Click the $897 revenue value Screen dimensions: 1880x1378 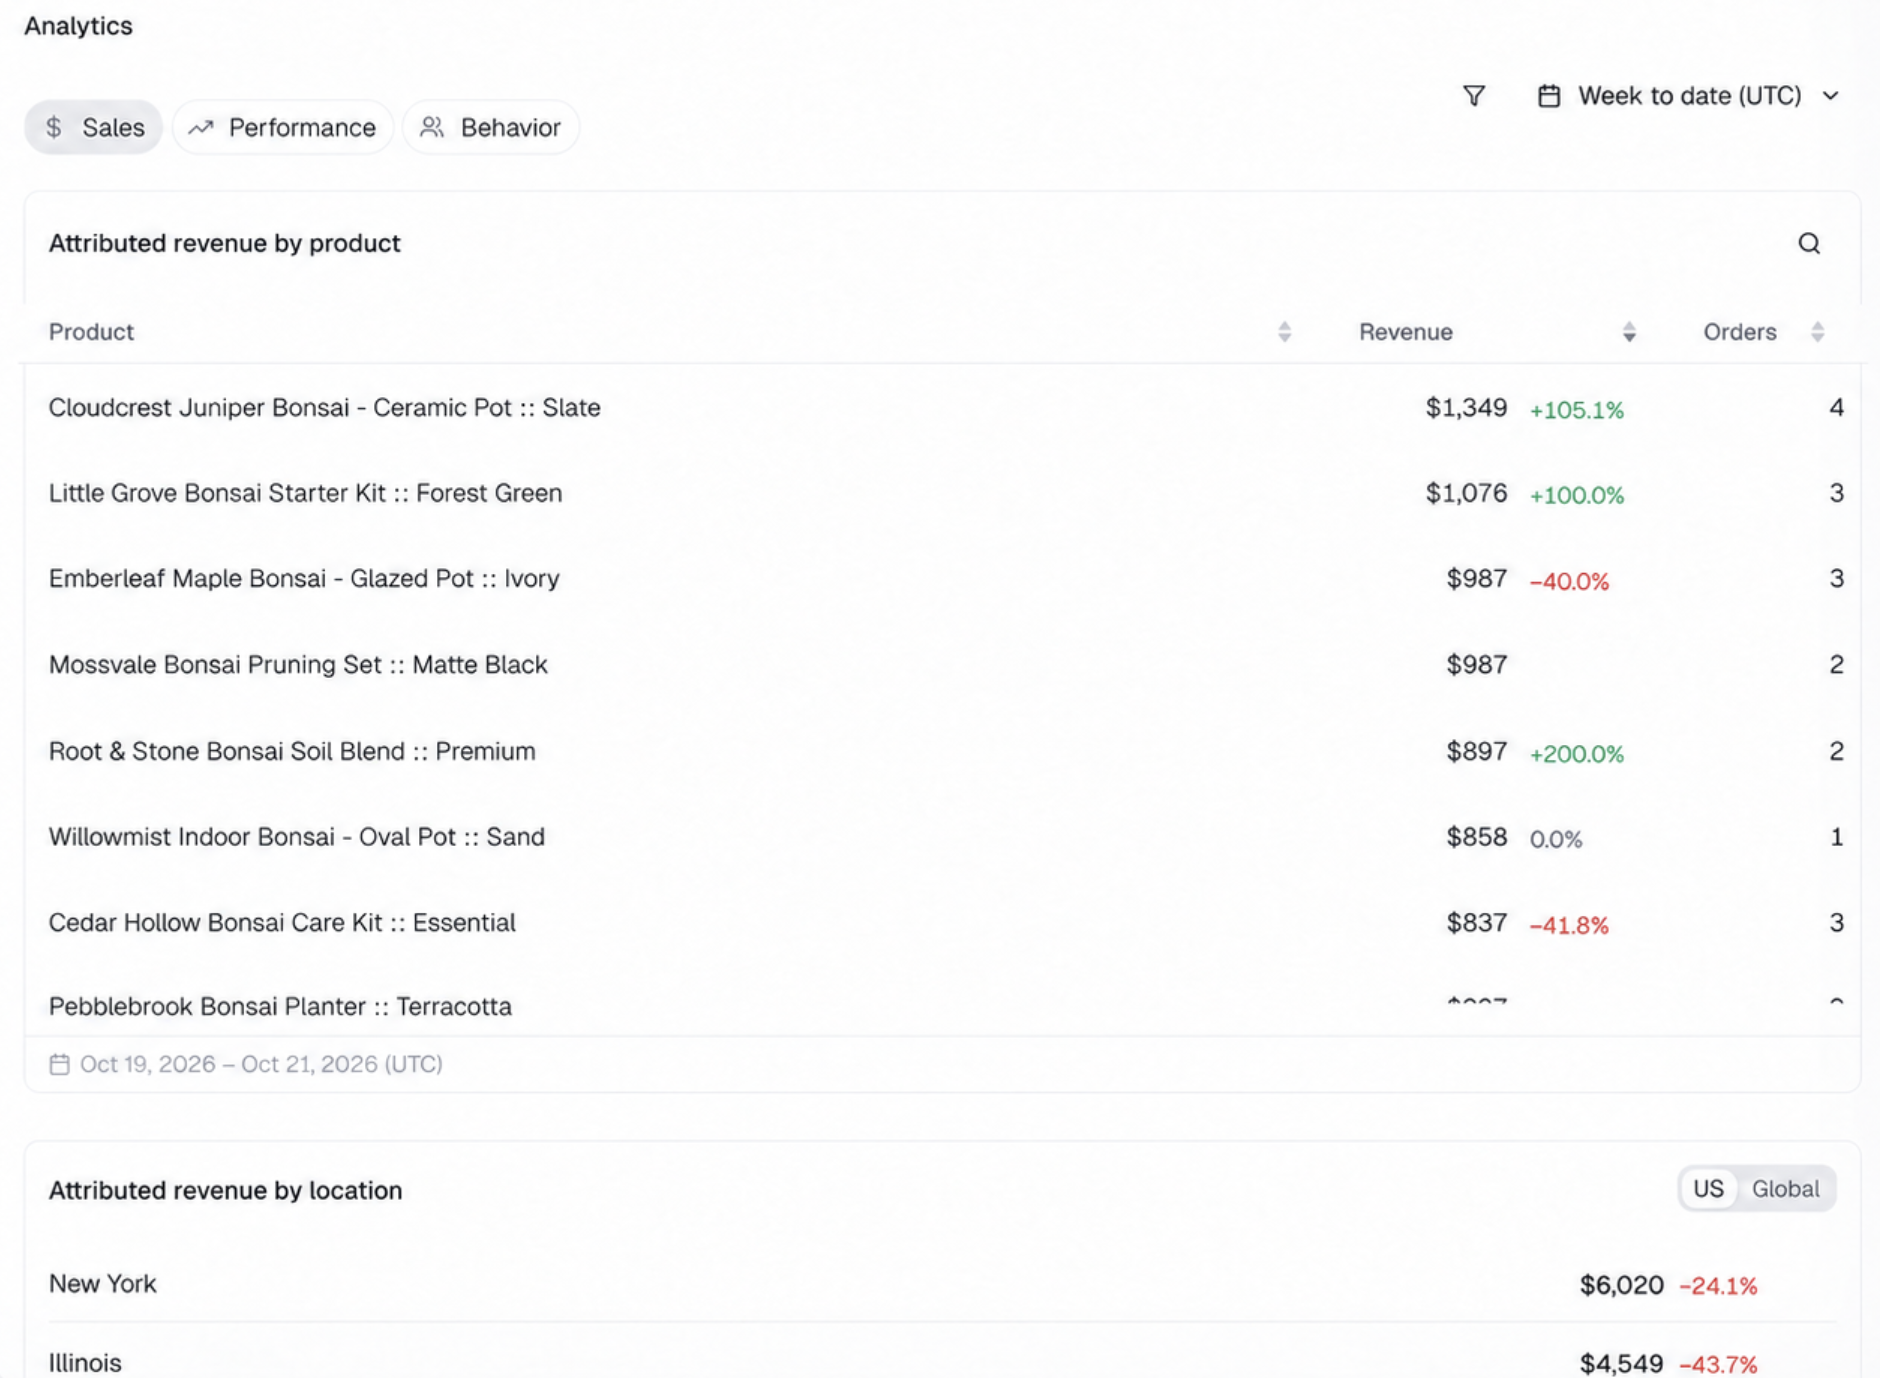1476,751
